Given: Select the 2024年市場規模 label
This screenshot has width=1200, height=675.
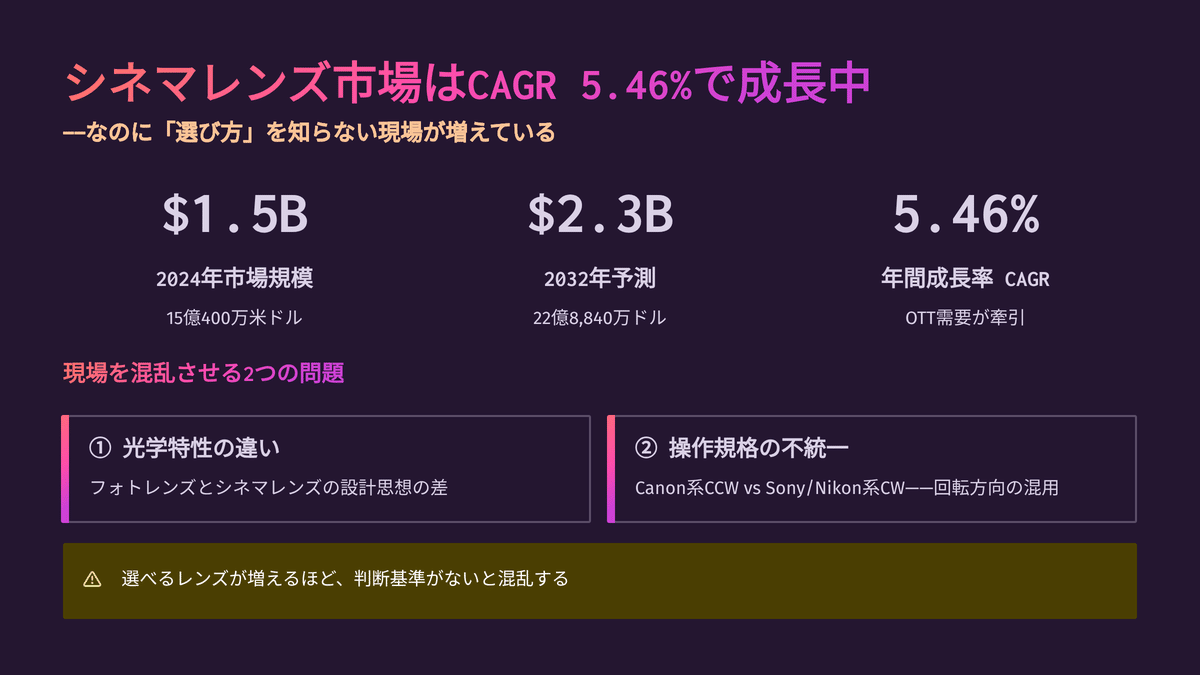Looking at the screenshot, I should point(235,279).
